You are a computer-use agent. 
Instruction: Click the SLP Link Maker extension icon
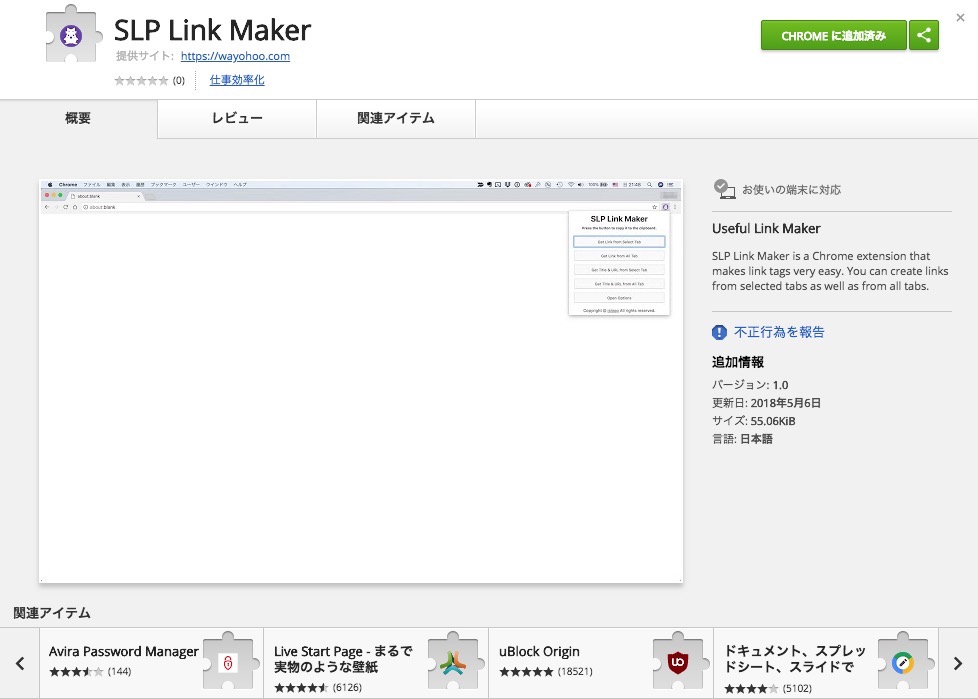click(x=73, y=34)
